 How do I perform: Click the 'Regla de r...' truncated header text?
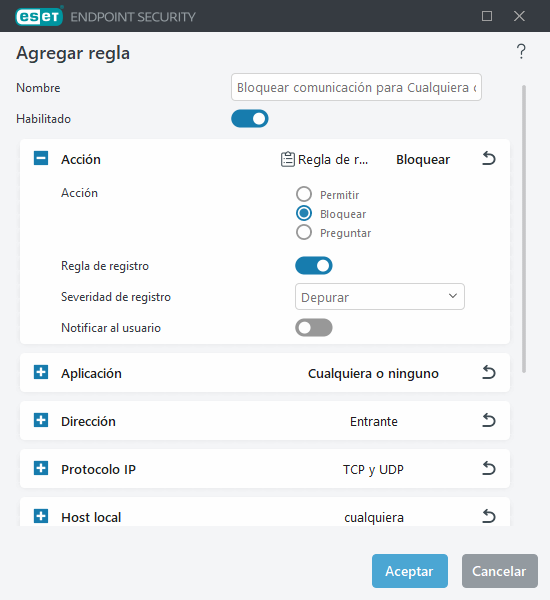click(333, 160)
